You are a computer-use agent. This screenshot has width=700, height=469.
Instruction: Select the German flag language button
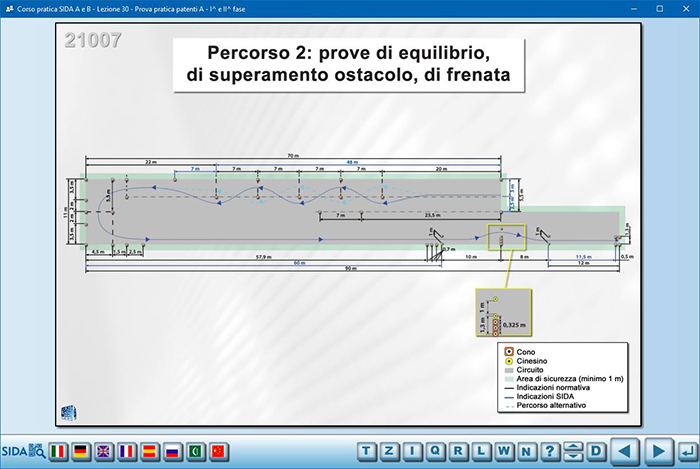pyautogui.click(x=81, y=451)
